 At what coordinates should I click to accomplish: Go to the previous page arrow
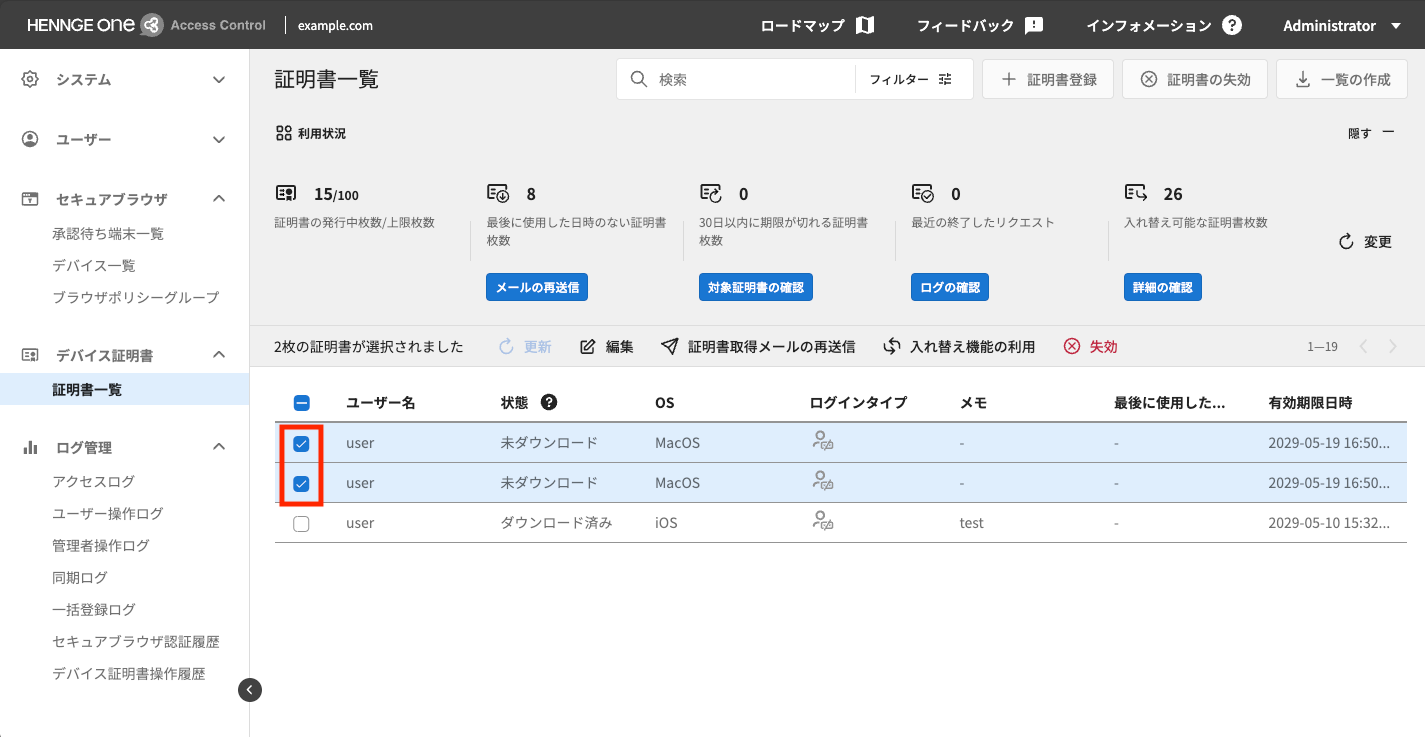tap(1363, 347)
